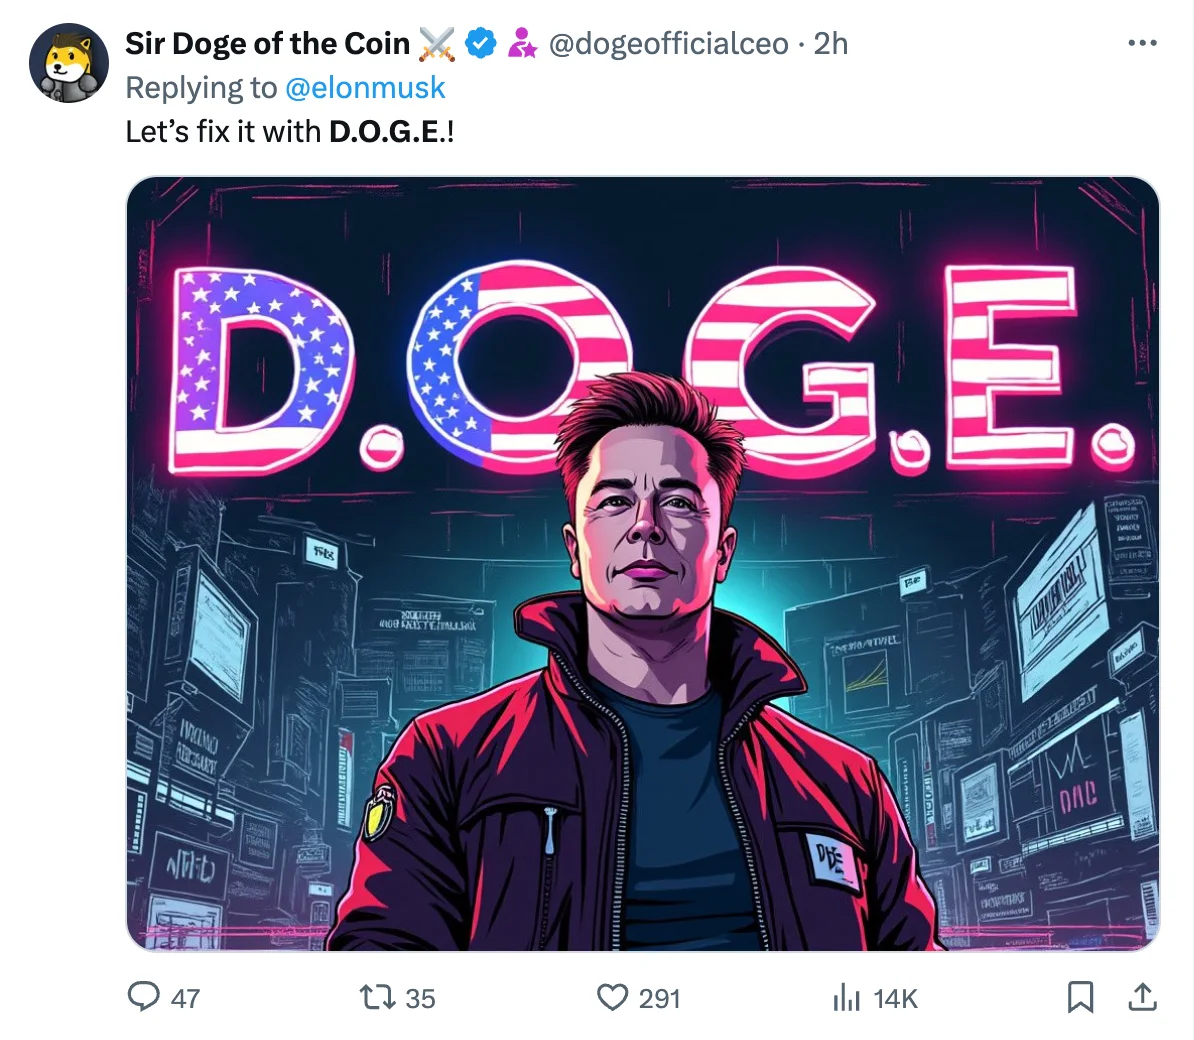Viewport: 1194px width, 1040px height.
Task: Open the view analytics bar-chart icon
Action: tap(846, 998)
